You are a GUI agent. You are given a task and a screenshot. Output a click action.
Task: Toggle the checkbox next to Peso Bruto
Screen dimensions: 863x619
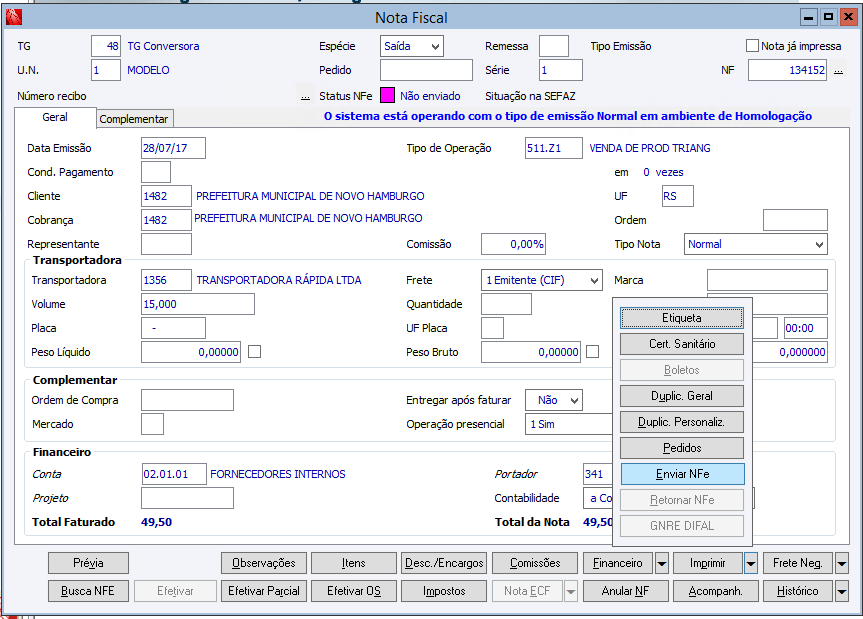pos(593,351)
